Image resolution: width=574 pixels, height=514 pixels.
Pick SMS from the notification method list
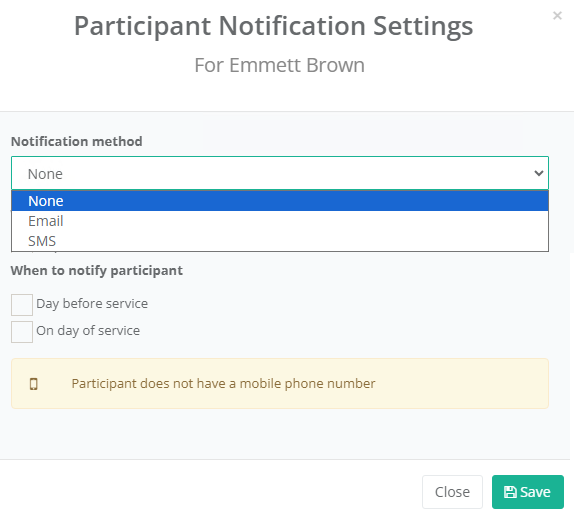point(280,241)
